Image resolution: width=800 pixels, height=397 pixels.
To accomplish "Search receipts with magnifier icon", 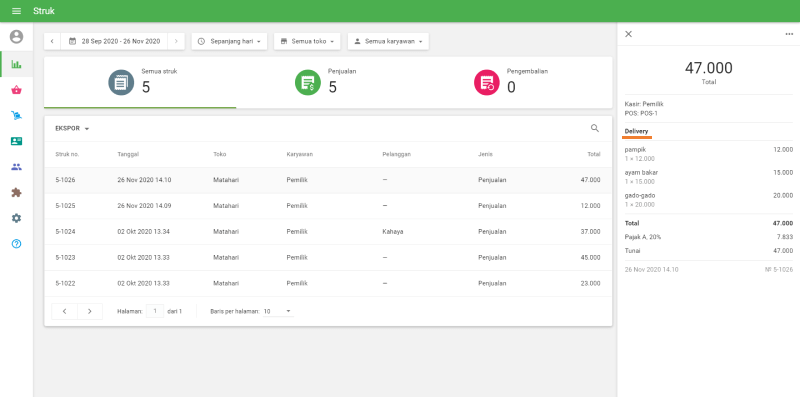I will click(595, 128).
